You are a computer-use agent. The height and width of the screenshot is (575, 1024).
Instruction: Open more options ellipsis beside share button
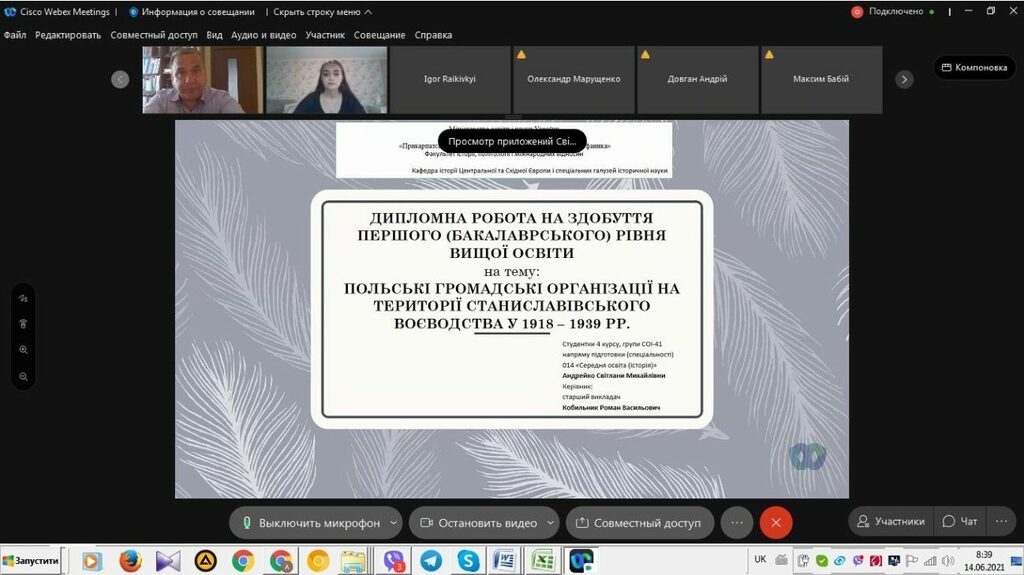coord(736,522)
